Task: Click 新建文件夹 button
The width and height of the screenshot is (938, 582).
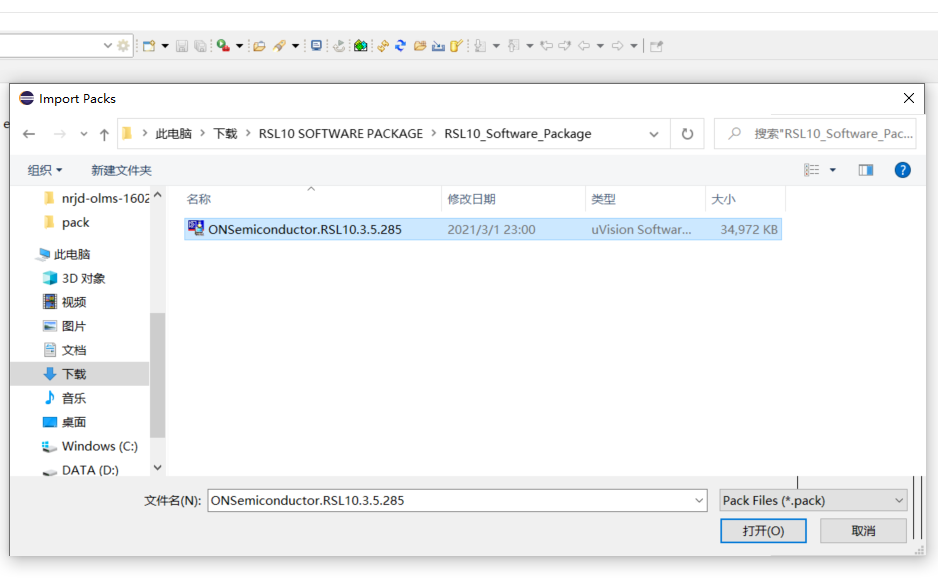Action: point(121,170)
